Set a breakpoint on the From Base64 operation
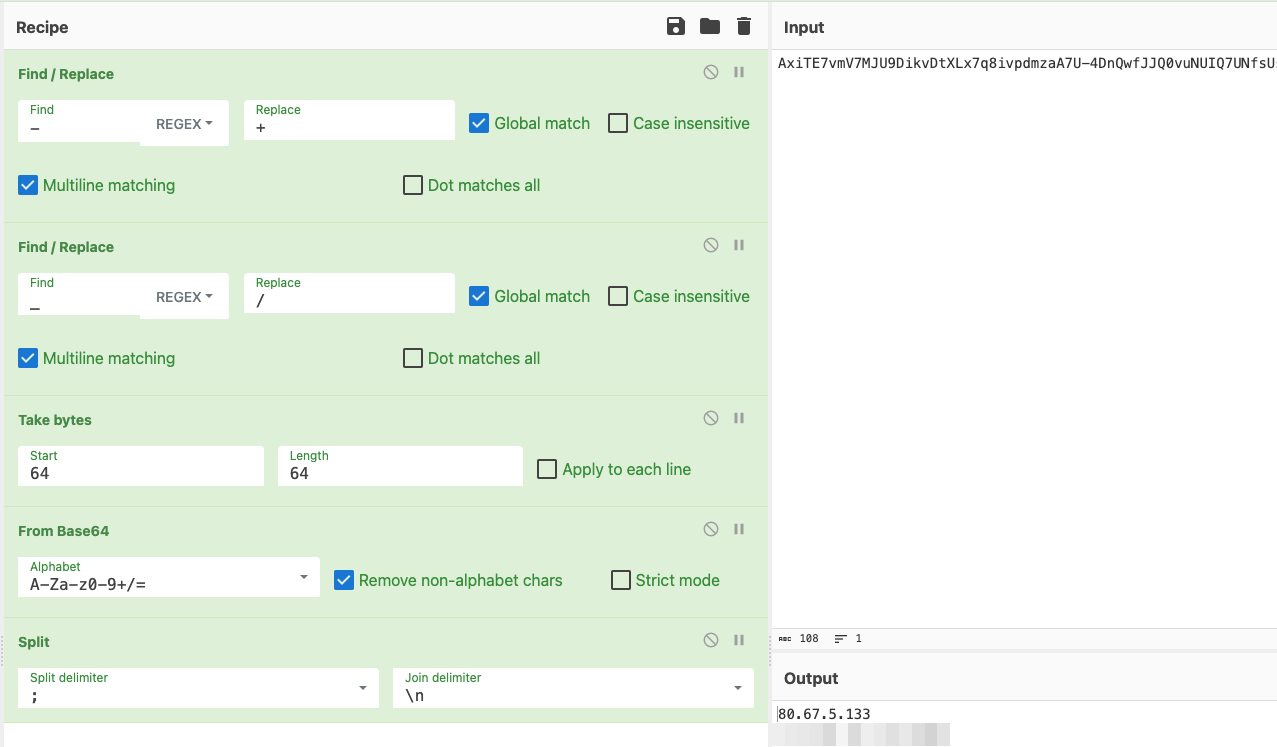Viewport: 1277px width, 747px height. point(738,529)
